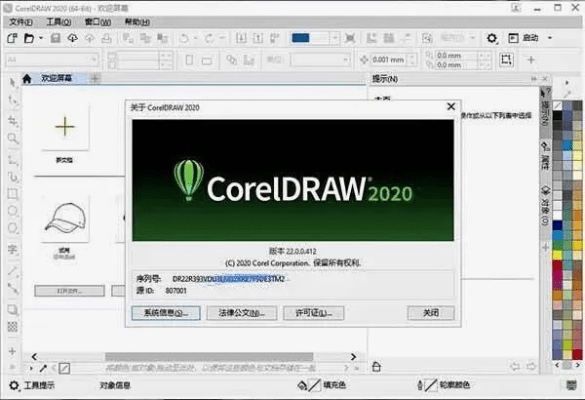Click the full-screen preview icon
The image size is (585, 400).
pos(350,38)
